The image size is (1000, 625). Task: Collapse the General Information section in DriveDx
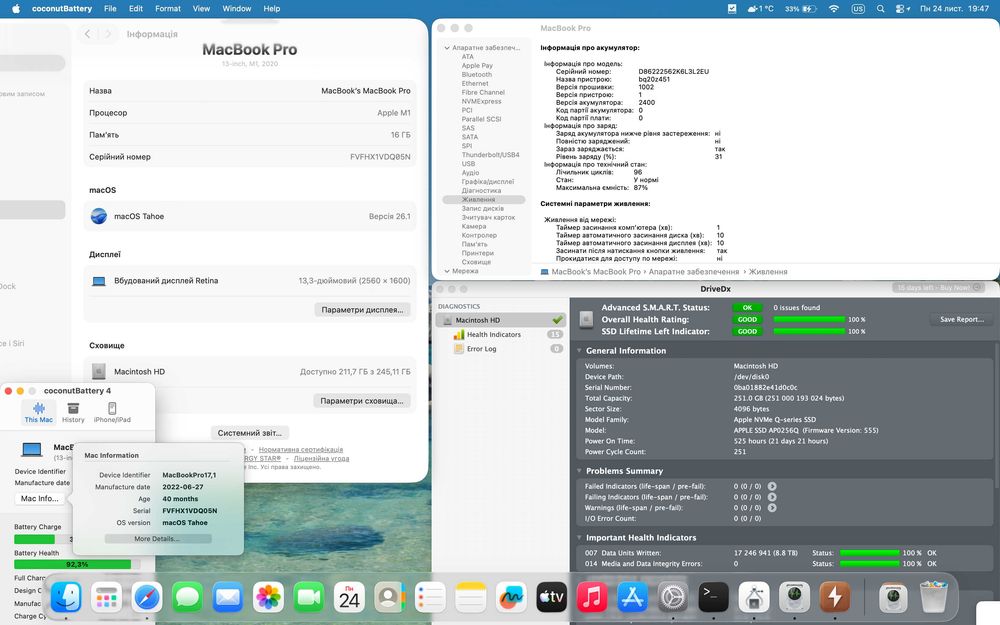pyautogui.click(x=579, y=351)
